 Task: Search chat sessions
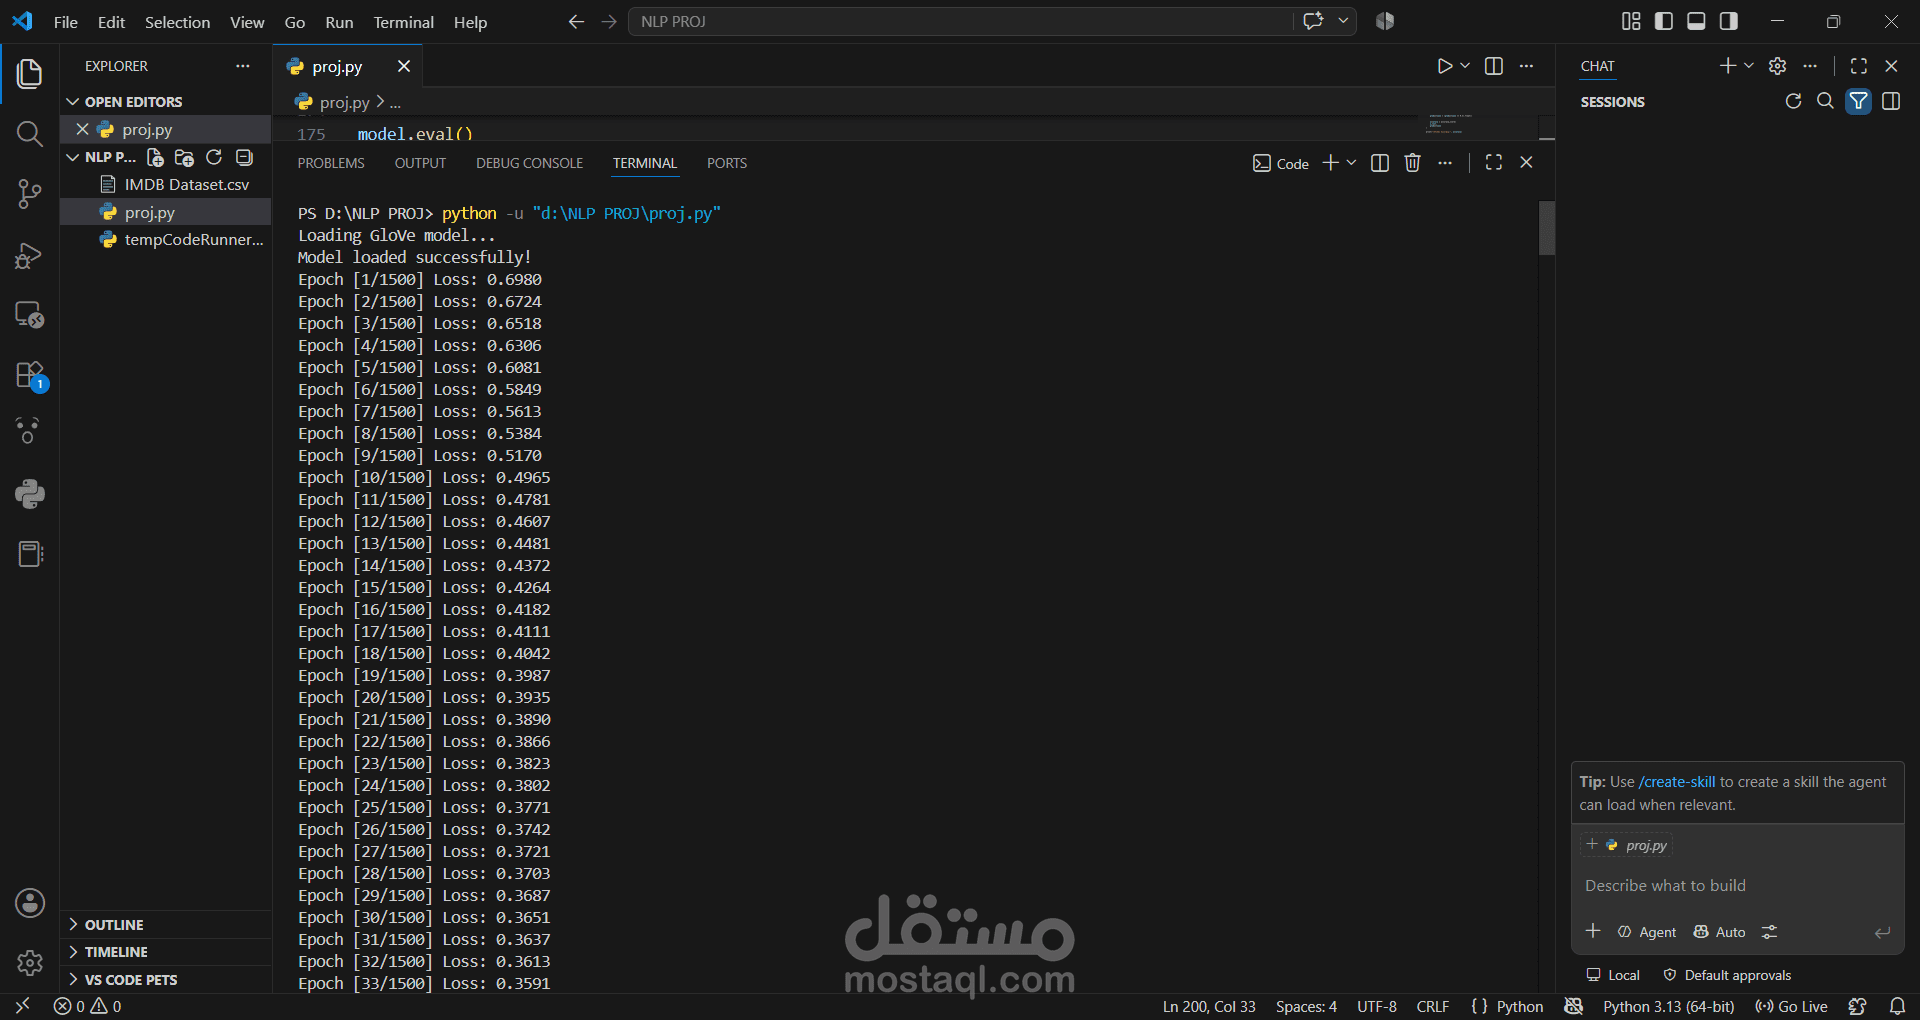coord(1825,101)
